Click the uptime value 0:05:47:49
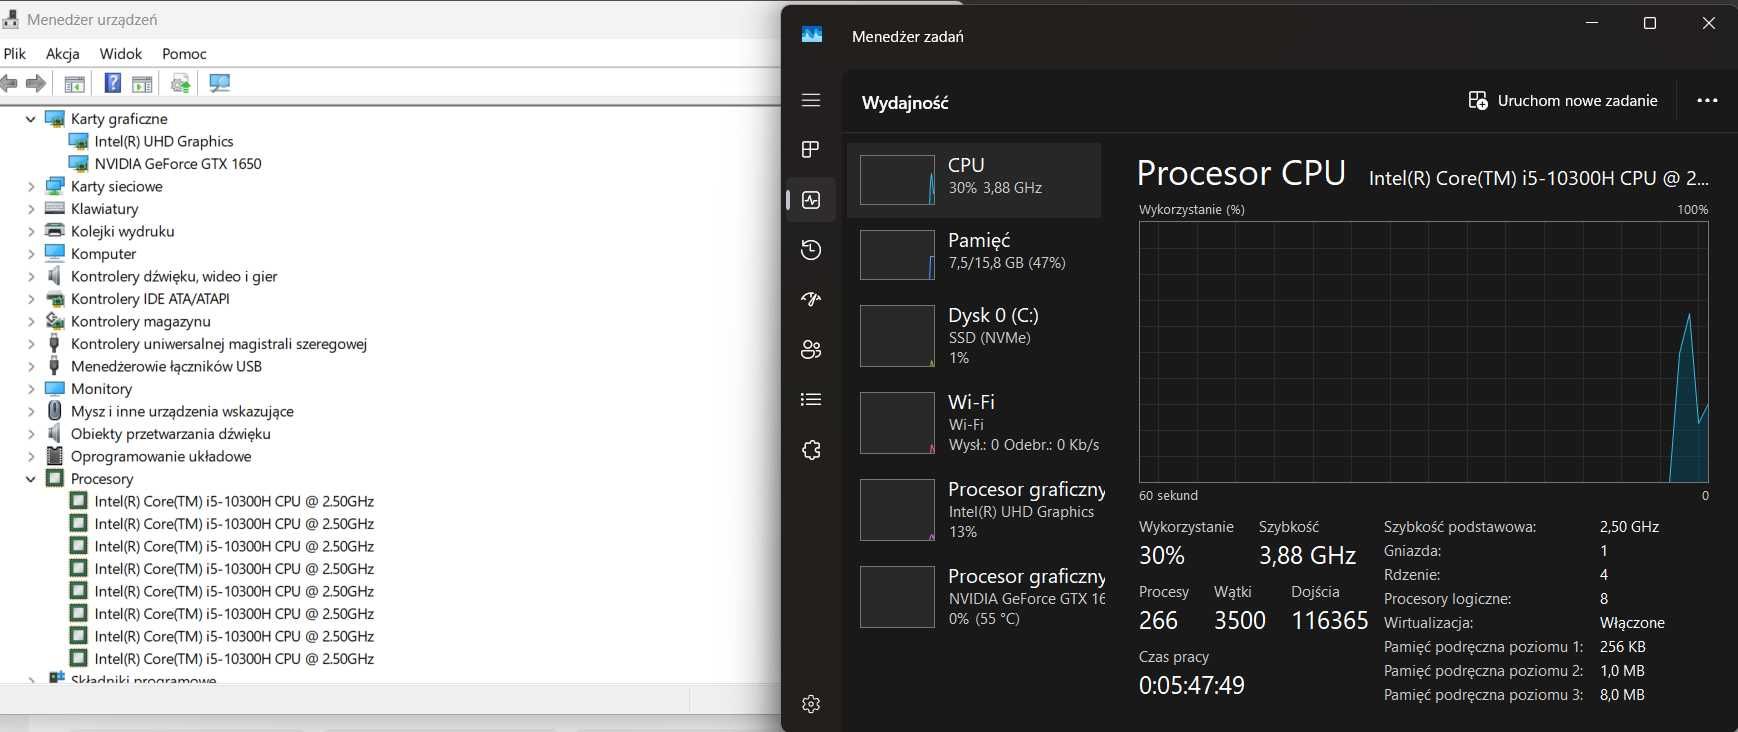Image resolution: width=1738 pixels, height=732 pixels. click(1192, 685)
